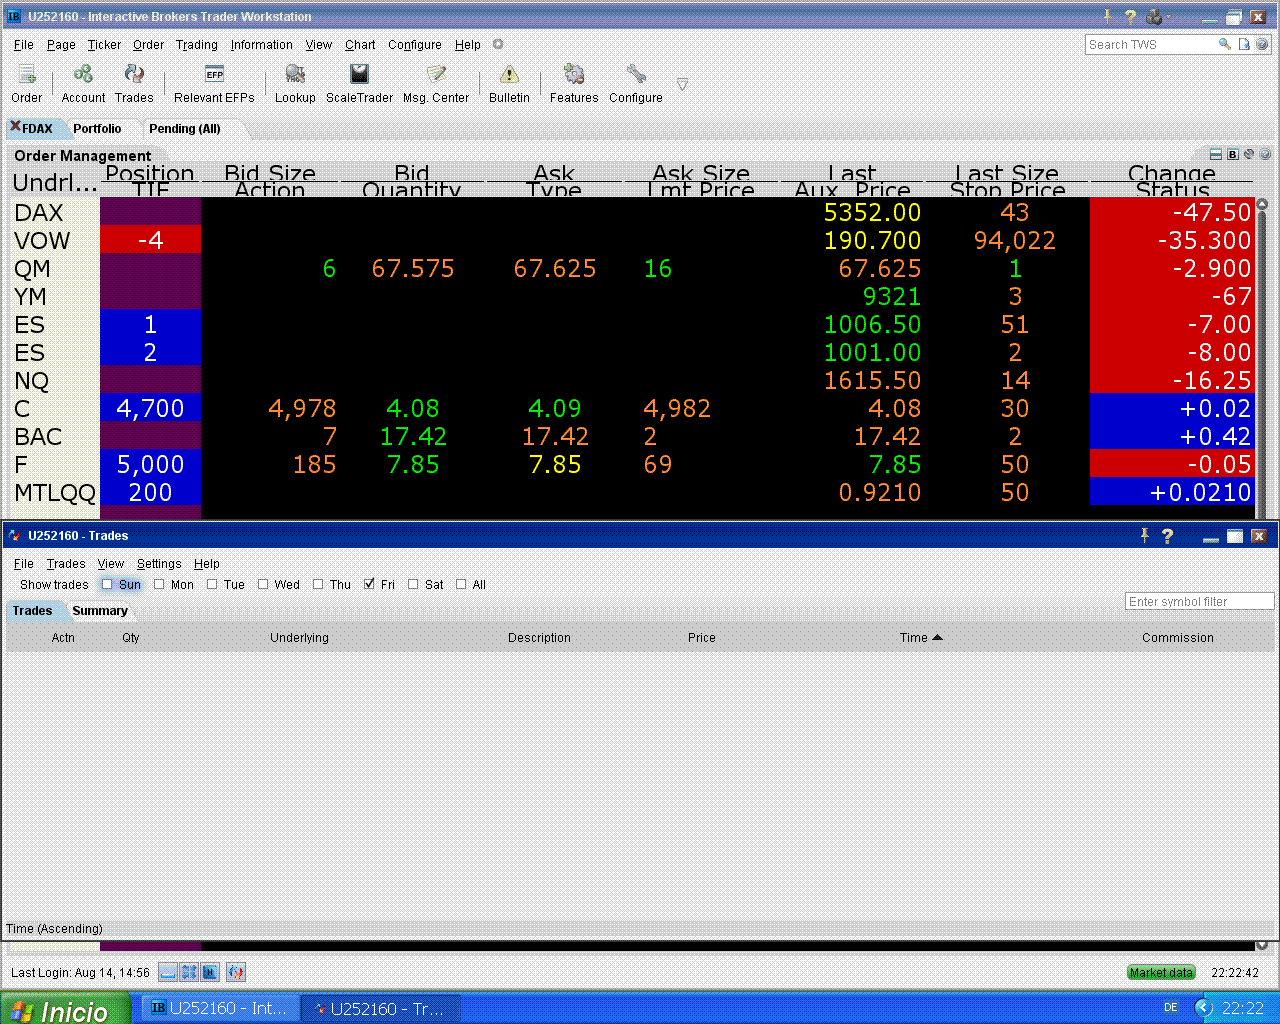The image size is (1280, 1024).
Task: Open the Trades toolbar icon
Action: tap(134, 84)
